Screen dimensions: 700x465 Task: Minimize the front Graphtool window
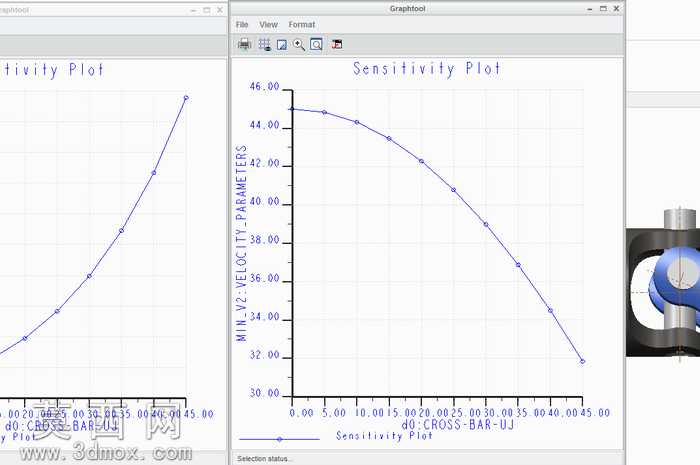pos(590,9)
